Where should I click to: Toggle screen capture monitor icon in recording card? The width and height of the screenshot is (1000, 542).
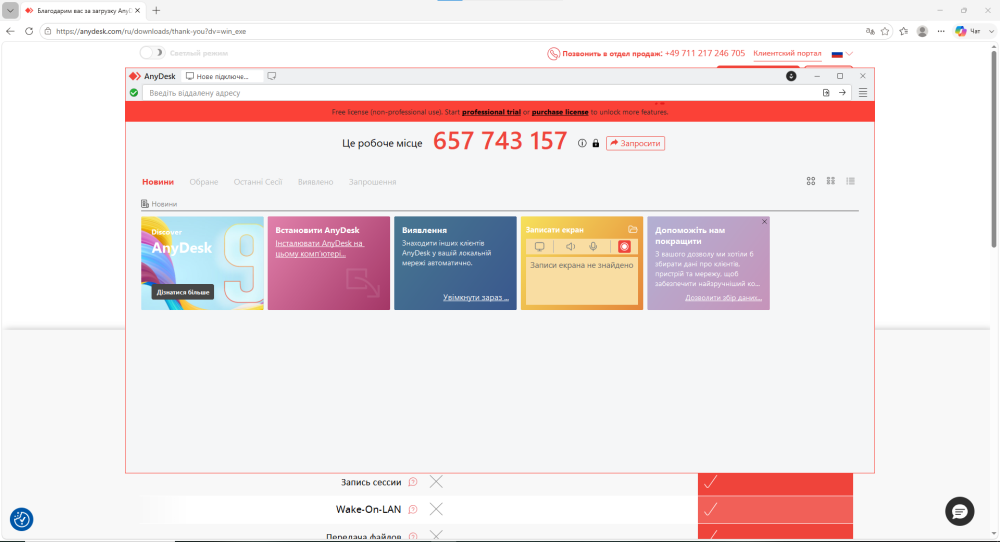540,246
